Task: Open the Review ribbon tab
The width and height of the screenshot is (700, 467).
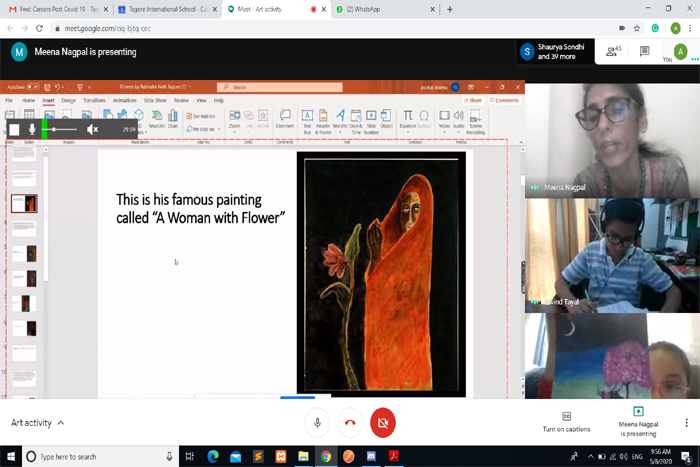Action: tap(181, 100)
